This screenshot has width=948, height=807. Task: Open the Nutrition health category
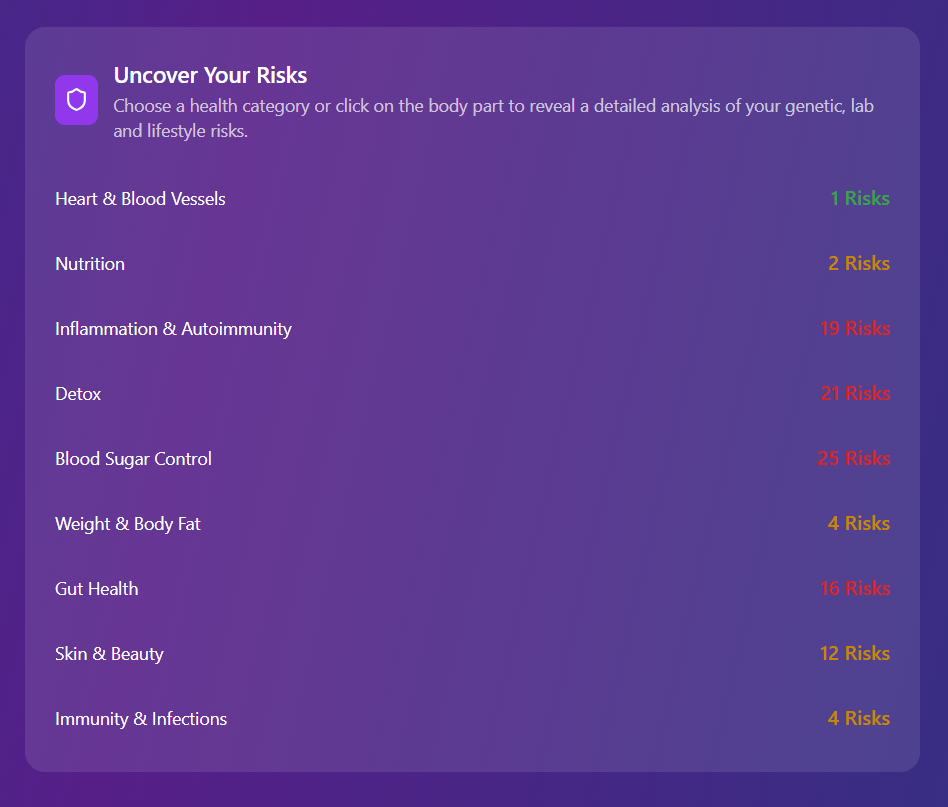click(x=90, y=264)
